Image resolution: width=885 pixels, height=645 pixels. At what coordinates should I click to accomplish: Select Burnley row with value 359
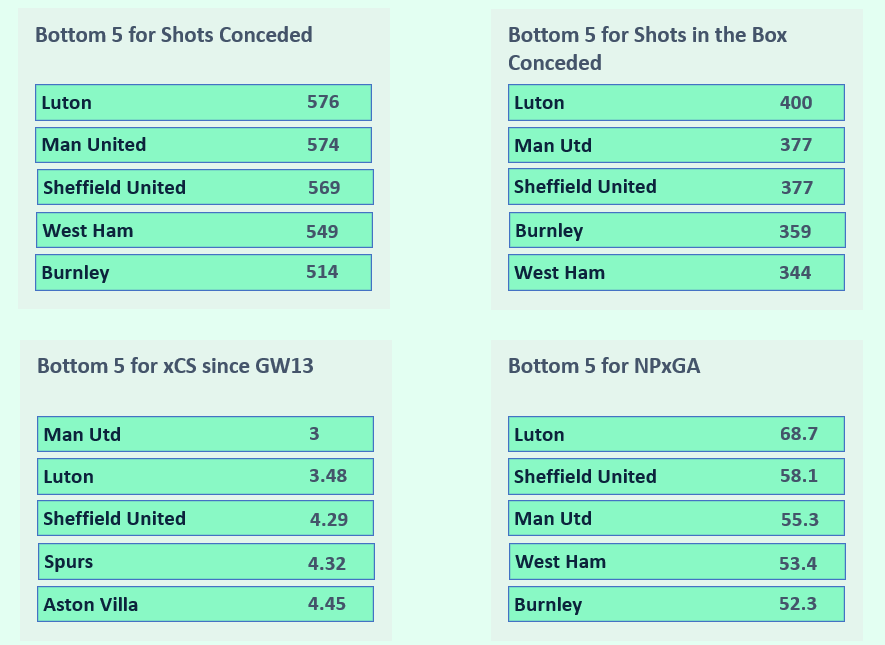point(677,230)
